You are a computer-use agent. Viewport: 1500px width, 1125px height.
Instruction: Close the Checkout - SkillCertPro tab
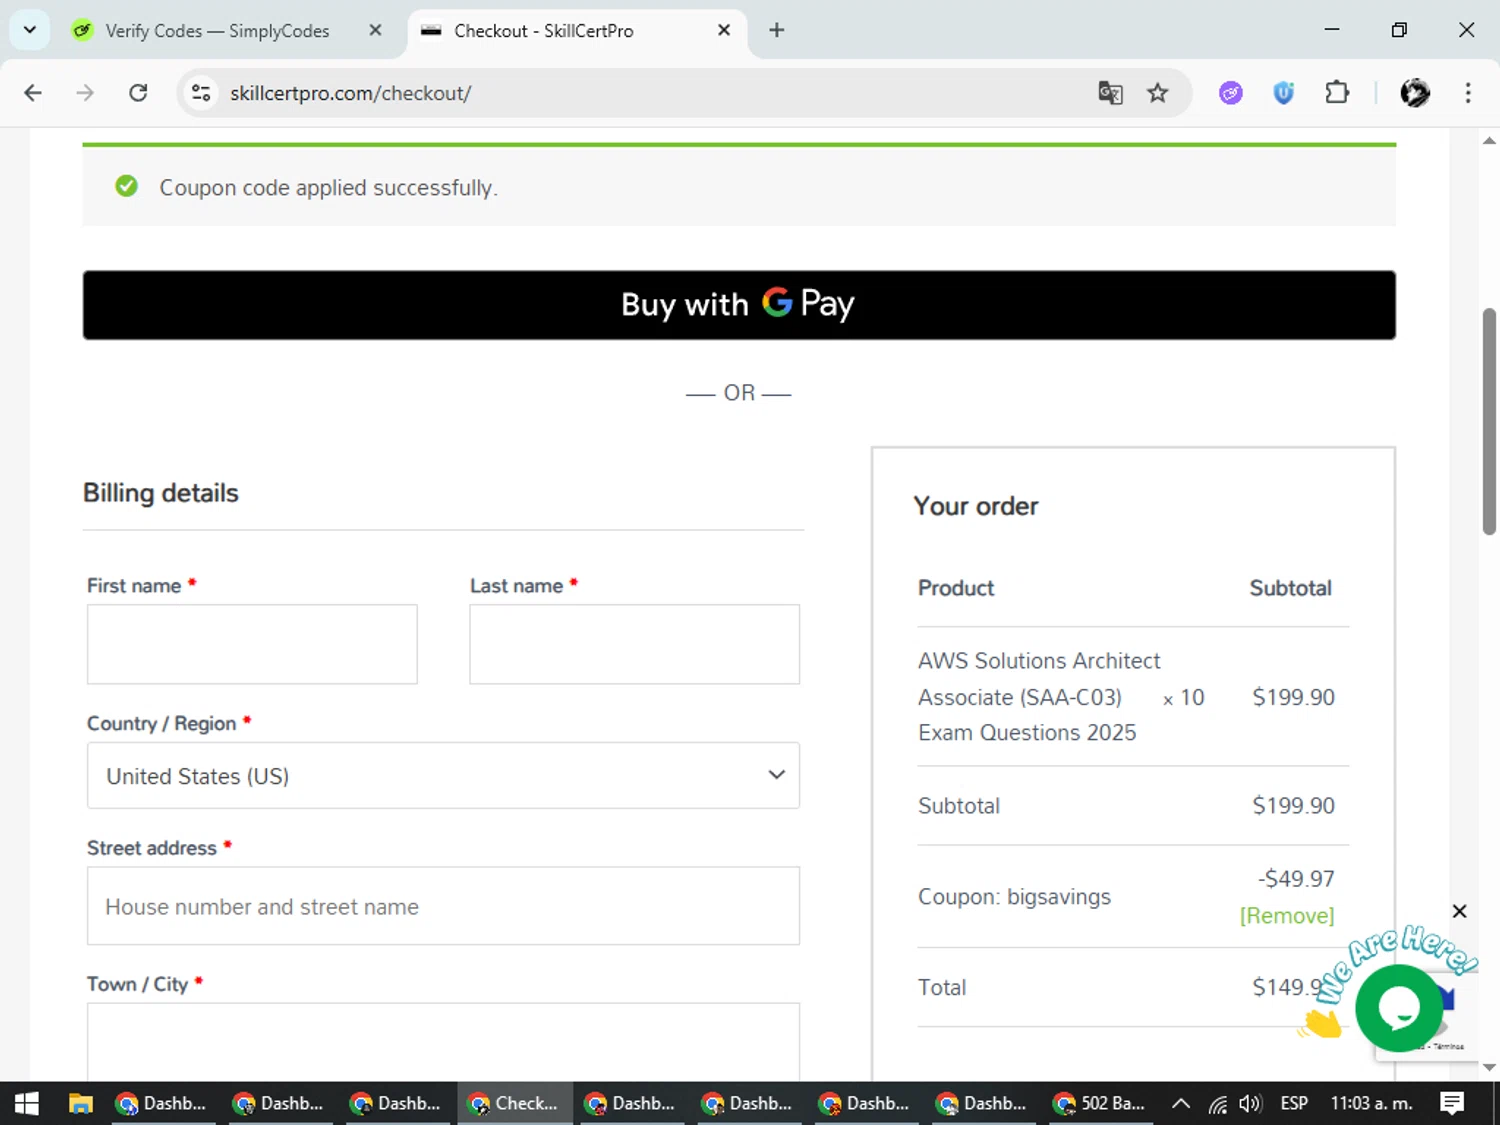724,30
